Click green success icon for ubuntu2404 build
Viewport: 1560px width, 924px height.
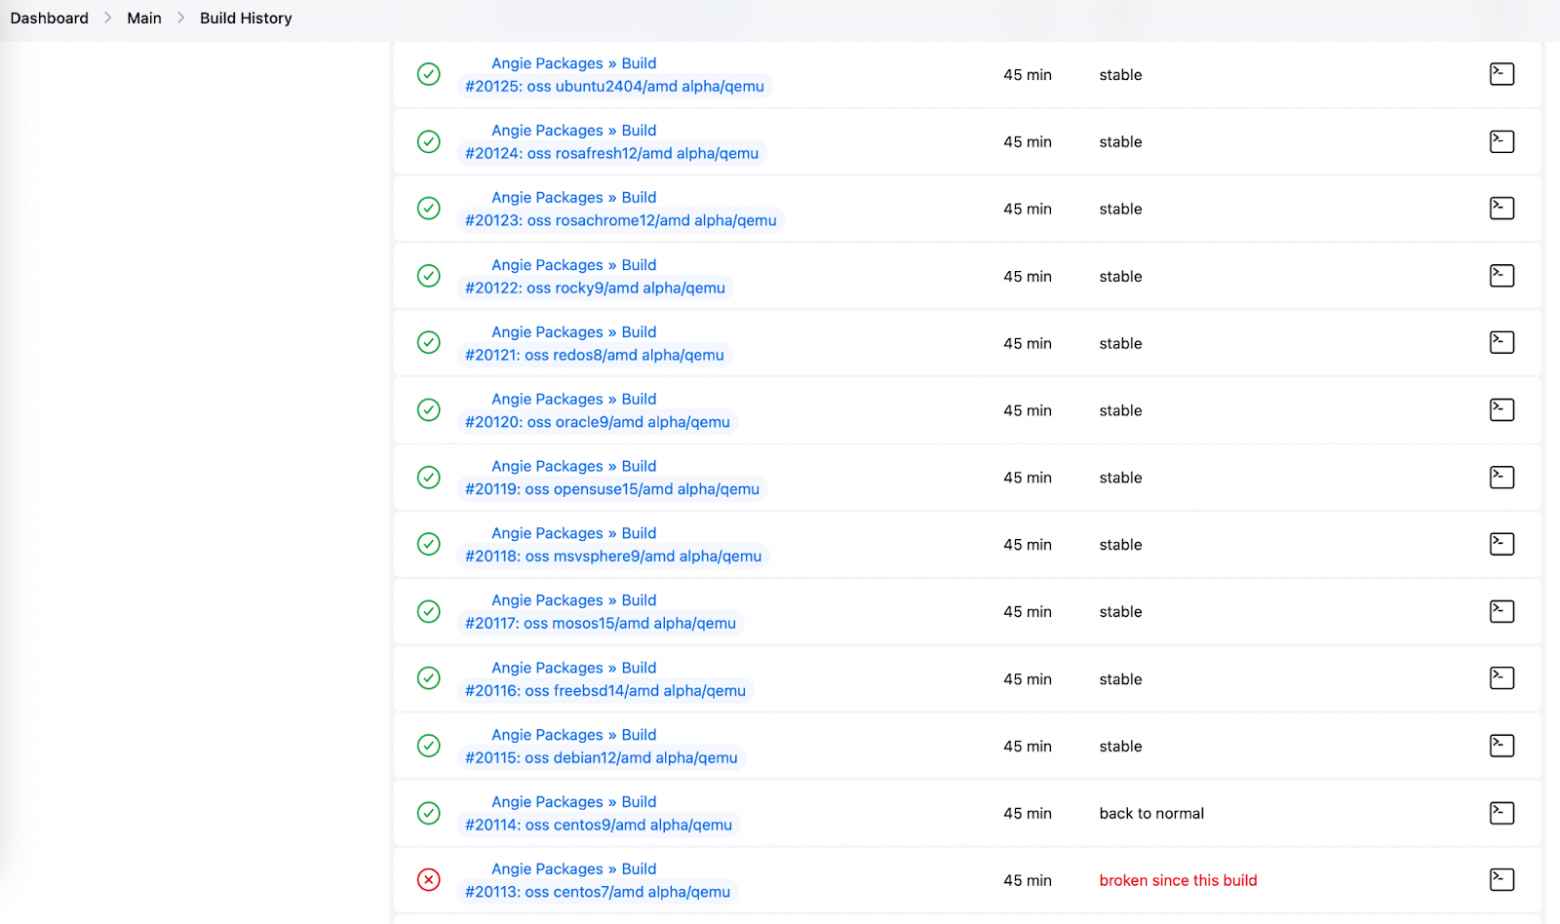tap(428, 74)
